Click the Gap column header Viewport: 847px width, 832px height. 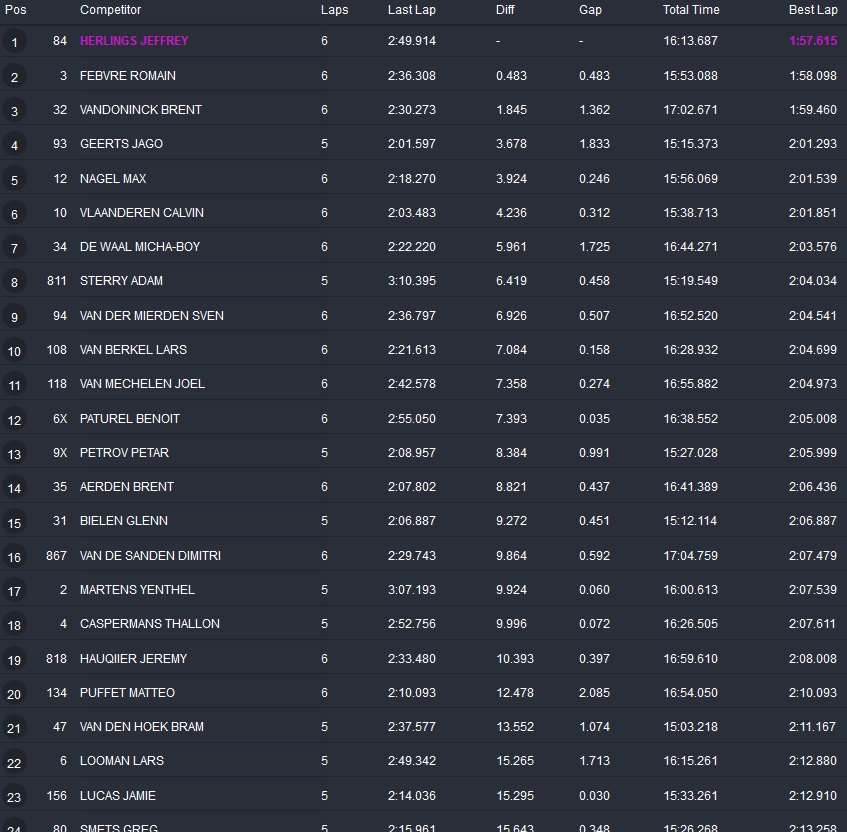(x=590, y=10)
